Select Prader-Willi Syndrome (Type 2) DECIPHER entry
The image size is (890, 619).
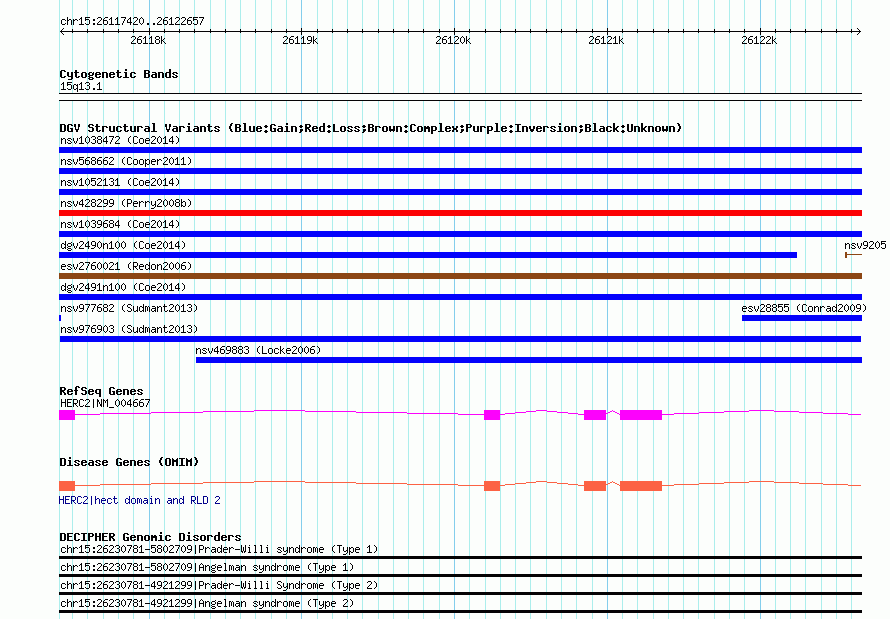[x=219, y=586]
